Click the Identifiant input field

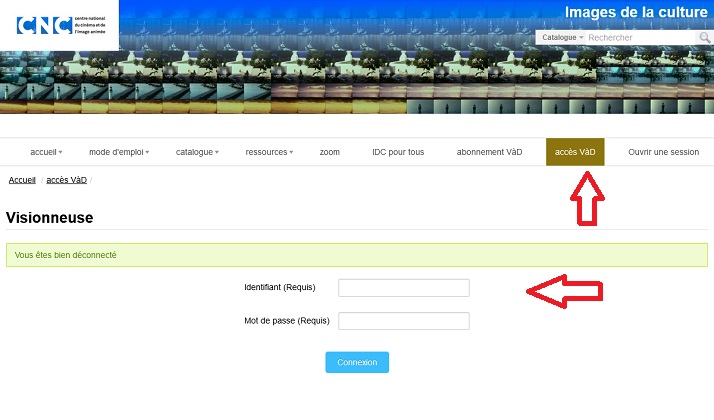point(403,288)
